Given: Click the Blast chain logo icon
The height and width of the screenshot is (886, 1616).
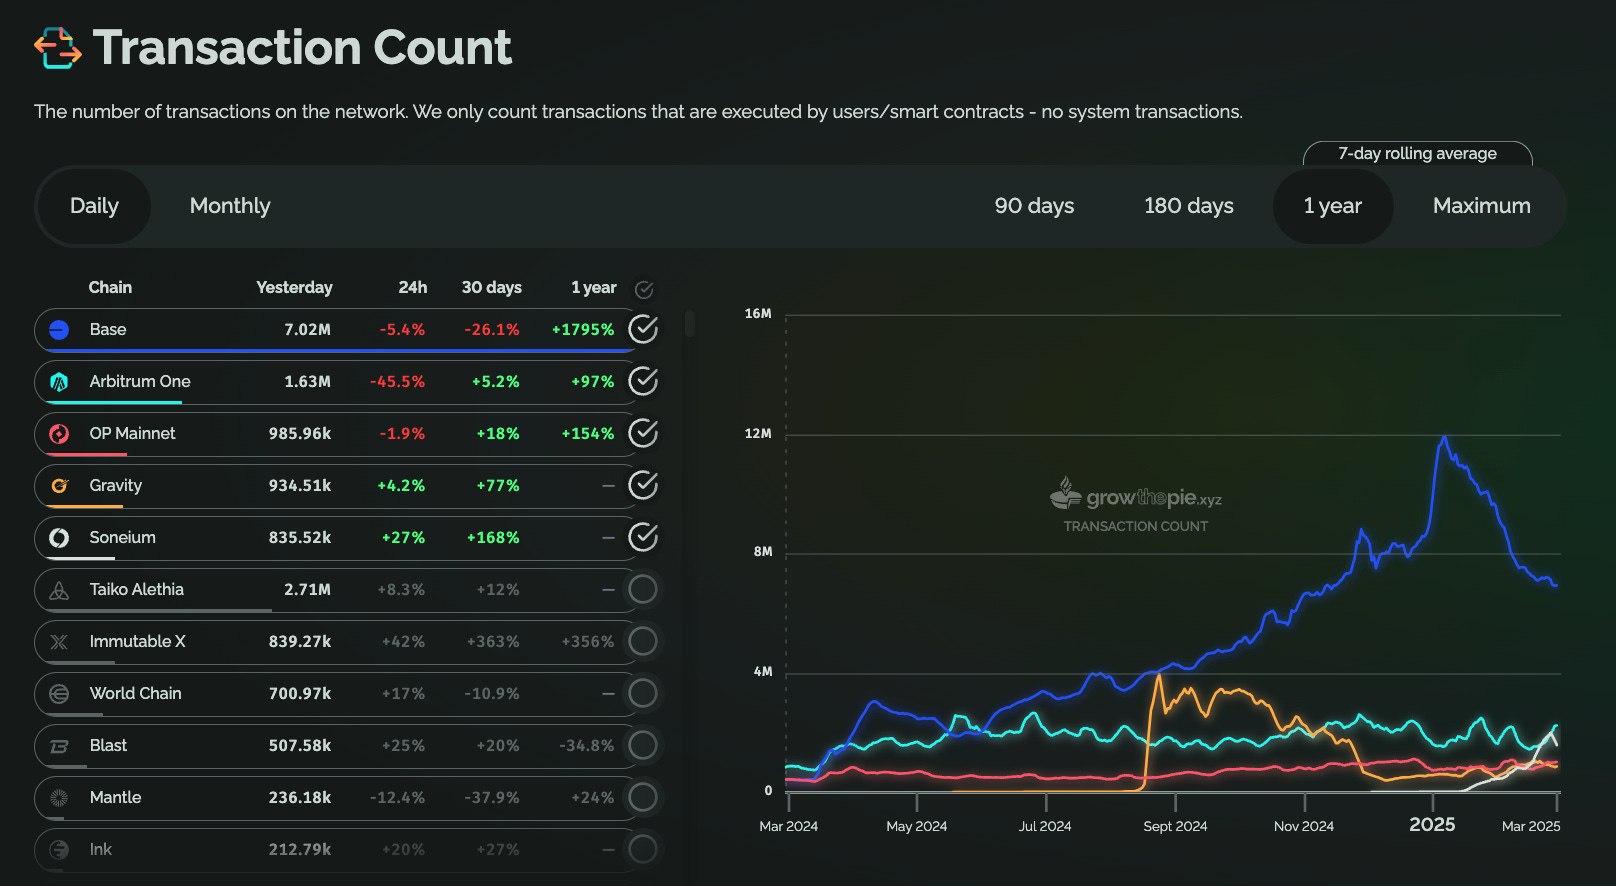Looking at the screenshot, I should (59, 746).
